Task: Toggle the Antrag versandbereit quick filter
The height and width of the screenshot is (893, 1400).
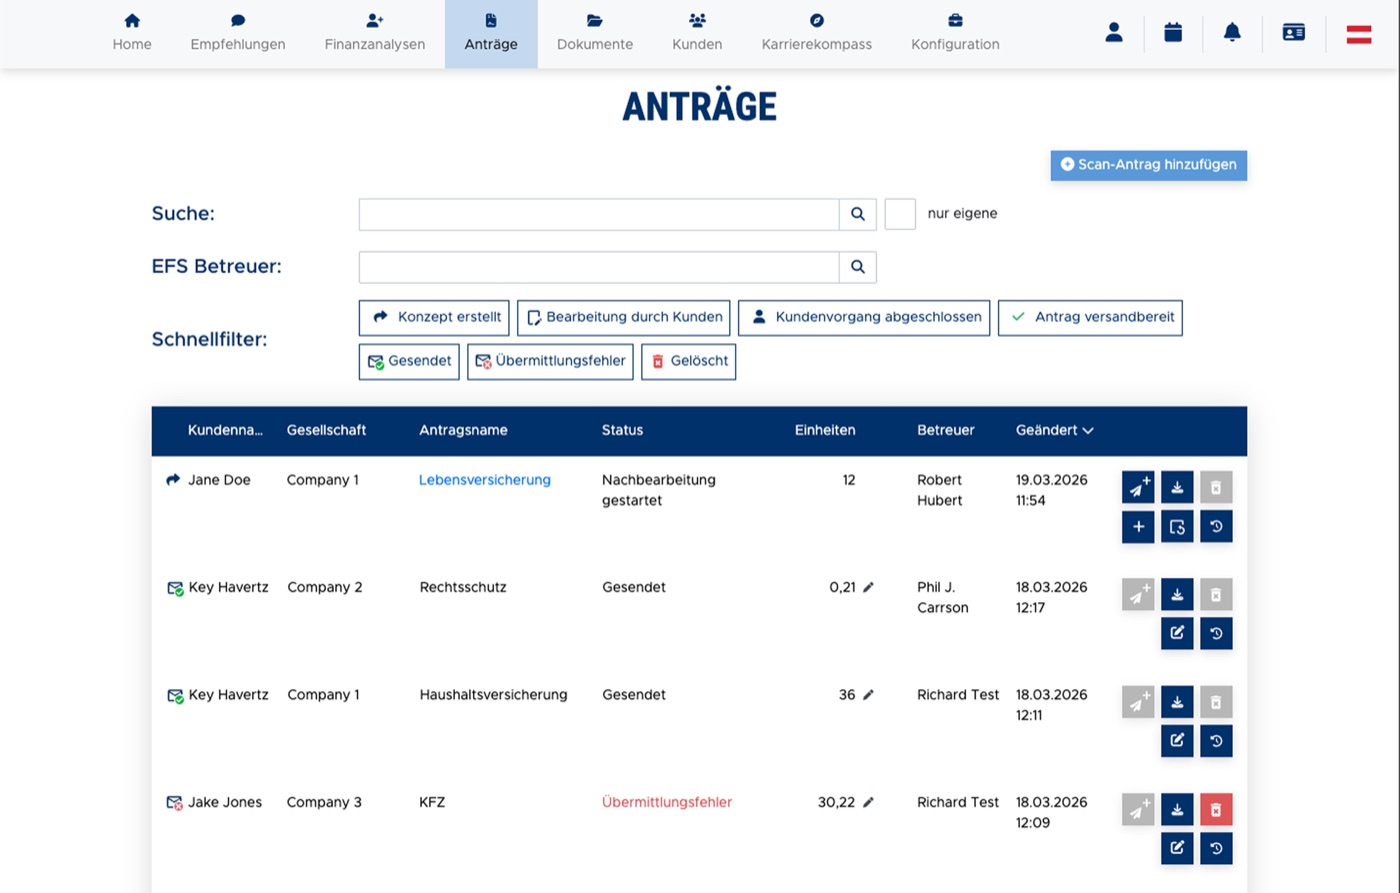Action: pos(1090,317)
